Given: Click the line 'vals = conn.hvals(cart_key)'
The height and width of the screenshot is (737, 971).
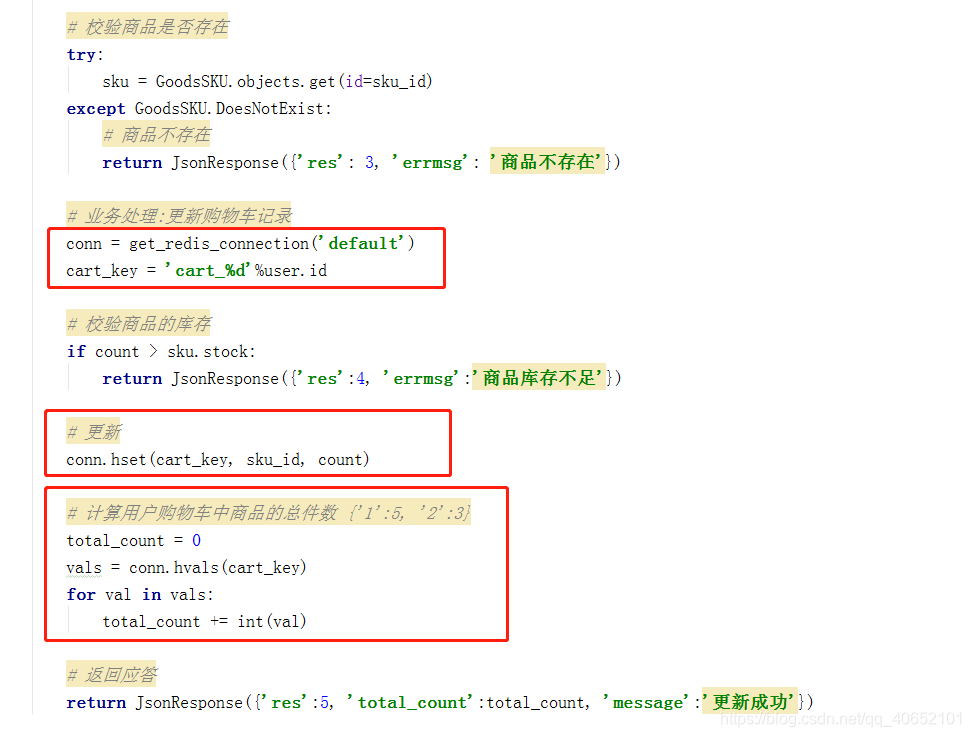Looking at the screenshot, I should pos(186,567).
